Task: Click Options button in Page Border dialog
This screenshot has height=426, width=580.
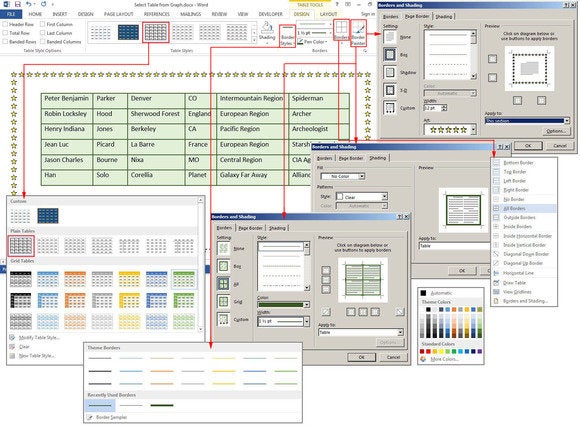Action: (556, 131)
